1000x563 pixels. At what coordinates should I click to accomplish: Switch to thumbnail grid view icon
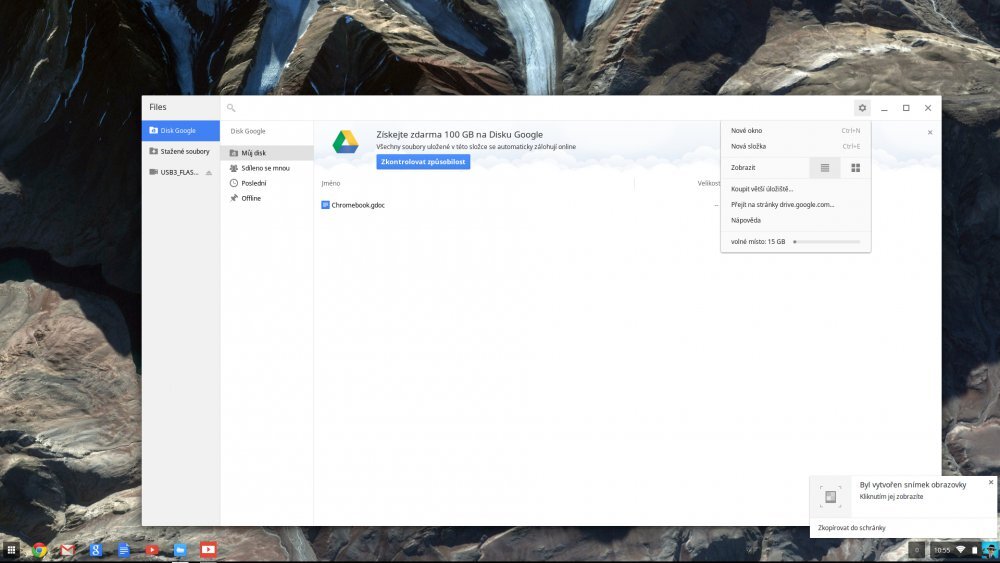(x=855, y=168)
